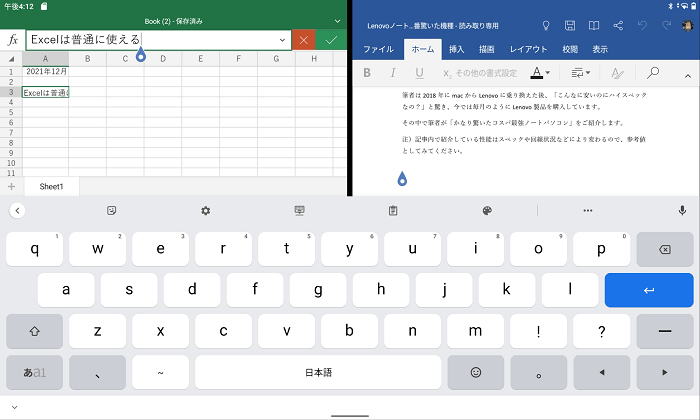This screenshot has width=700, height=420.
Task: Open keyboard more options ellipsis
Action: 588,211
